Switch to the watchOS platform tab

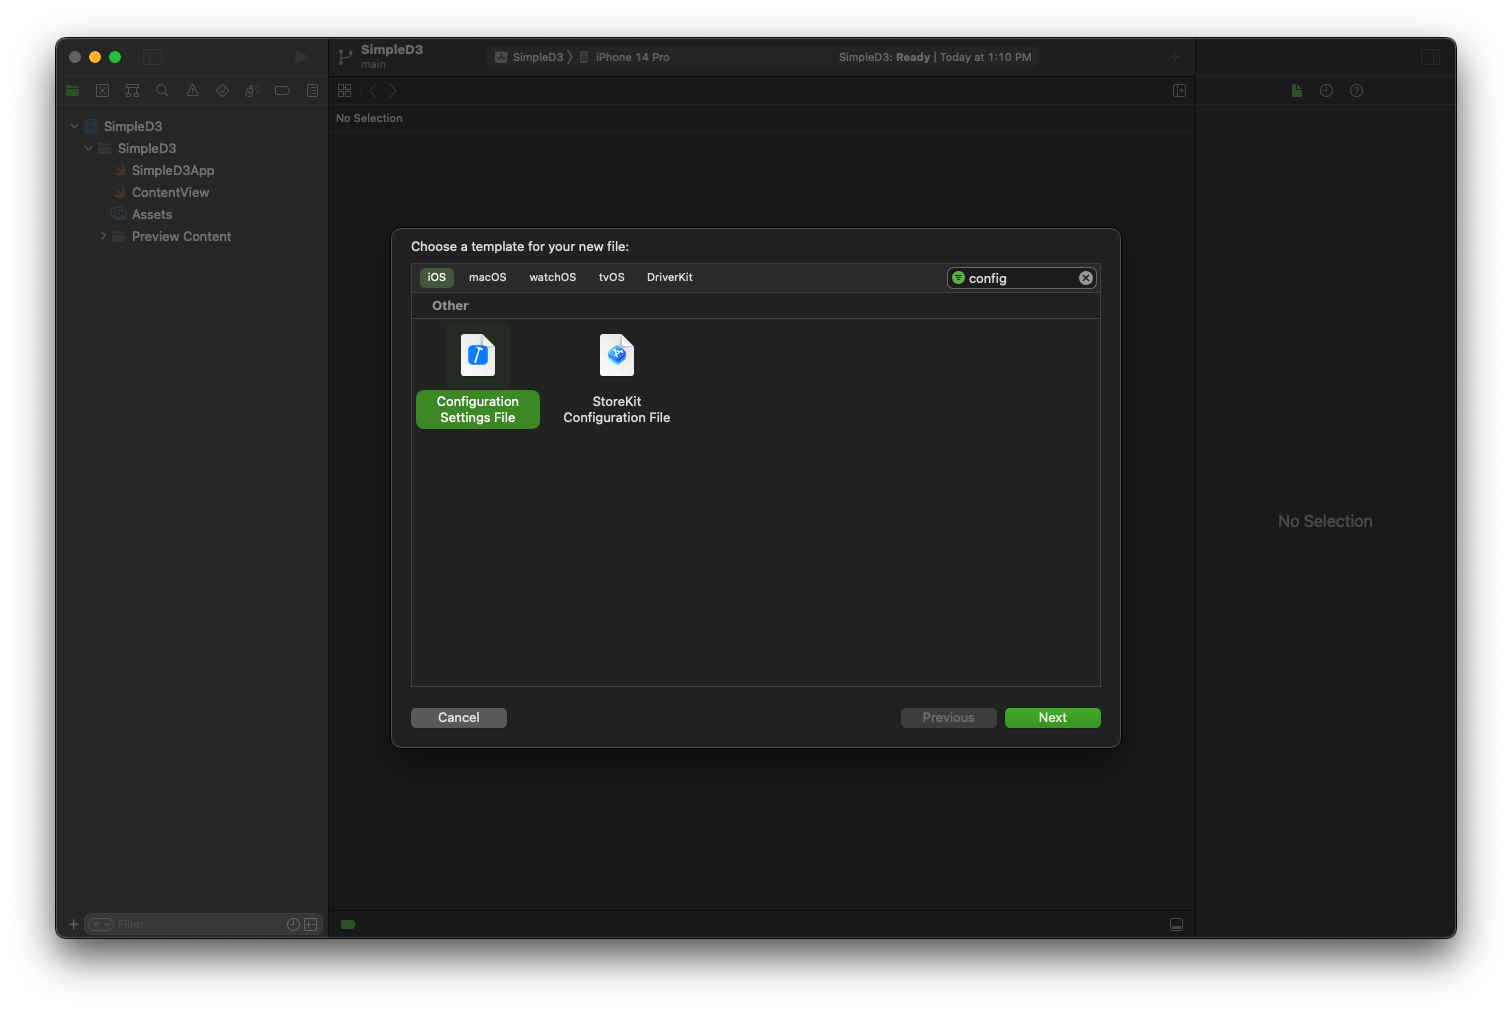tap(553, 278)
